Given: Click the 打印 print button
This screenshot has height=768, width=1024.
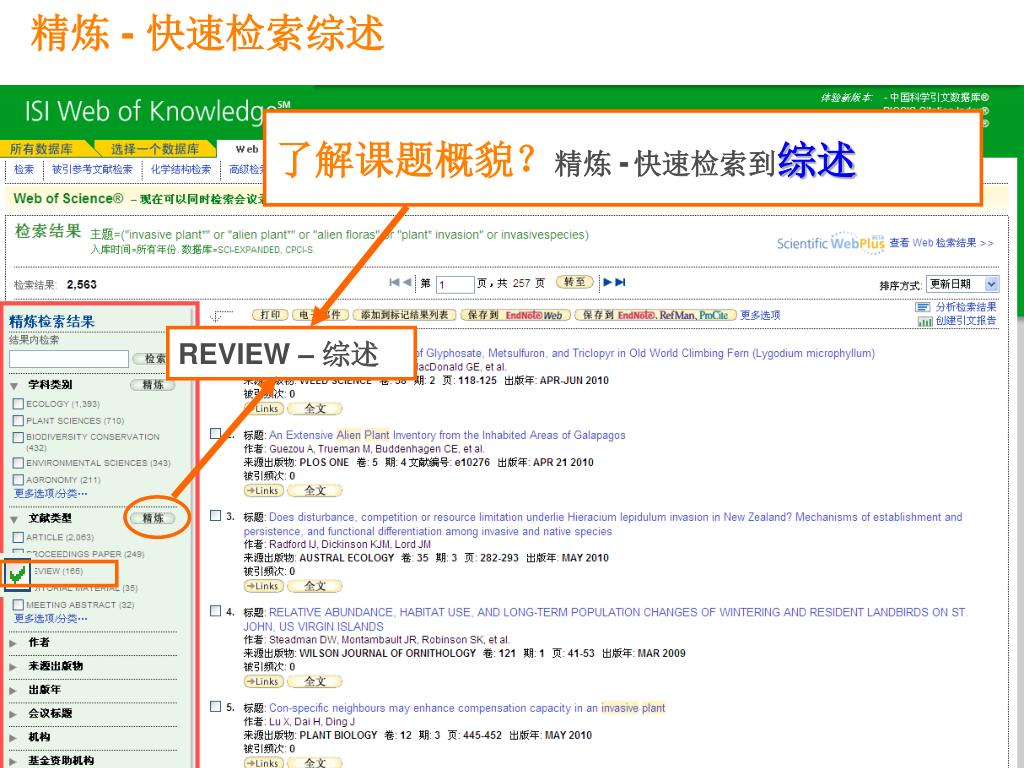Looking at the screenshot, I should [x=270, y=315].
